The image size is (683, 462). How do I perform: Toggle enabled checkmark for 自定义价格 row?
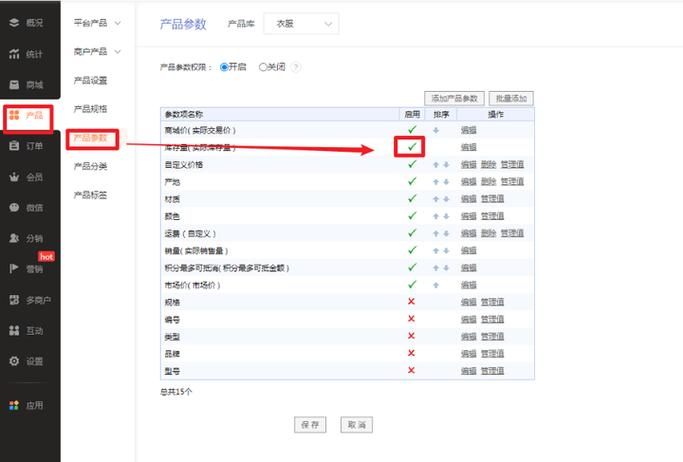click(412, 164)
